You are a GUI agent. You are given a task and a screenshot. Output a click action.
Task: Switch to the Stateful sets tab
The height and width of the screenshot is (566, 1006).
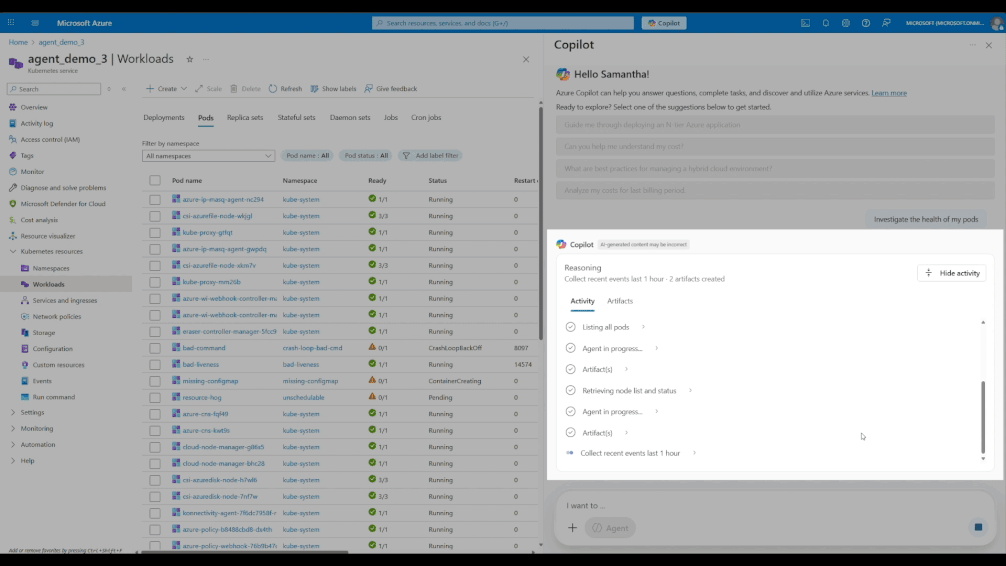[x=296, y=117]
